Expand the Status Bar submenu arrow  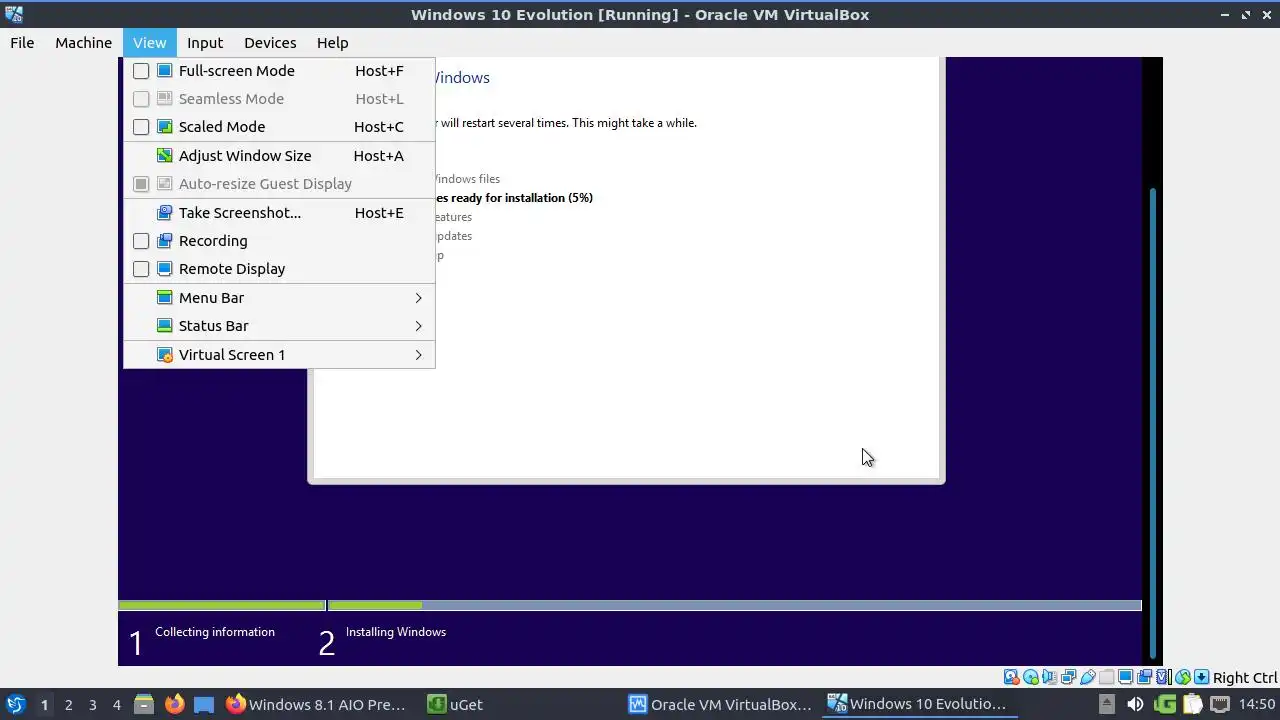pos(418,326)
